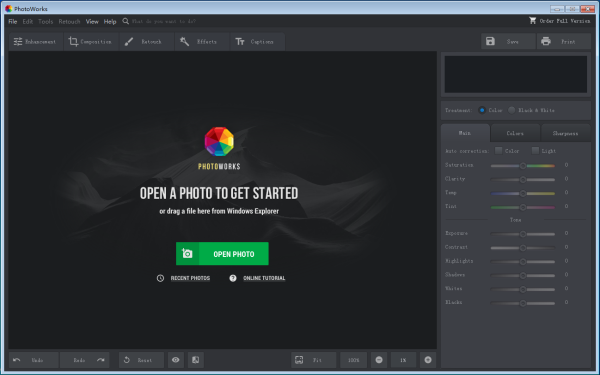The width and height of the screenshot is (600, 375).
Task: Click the zoom out minus icon
Action: click(379, 360)
